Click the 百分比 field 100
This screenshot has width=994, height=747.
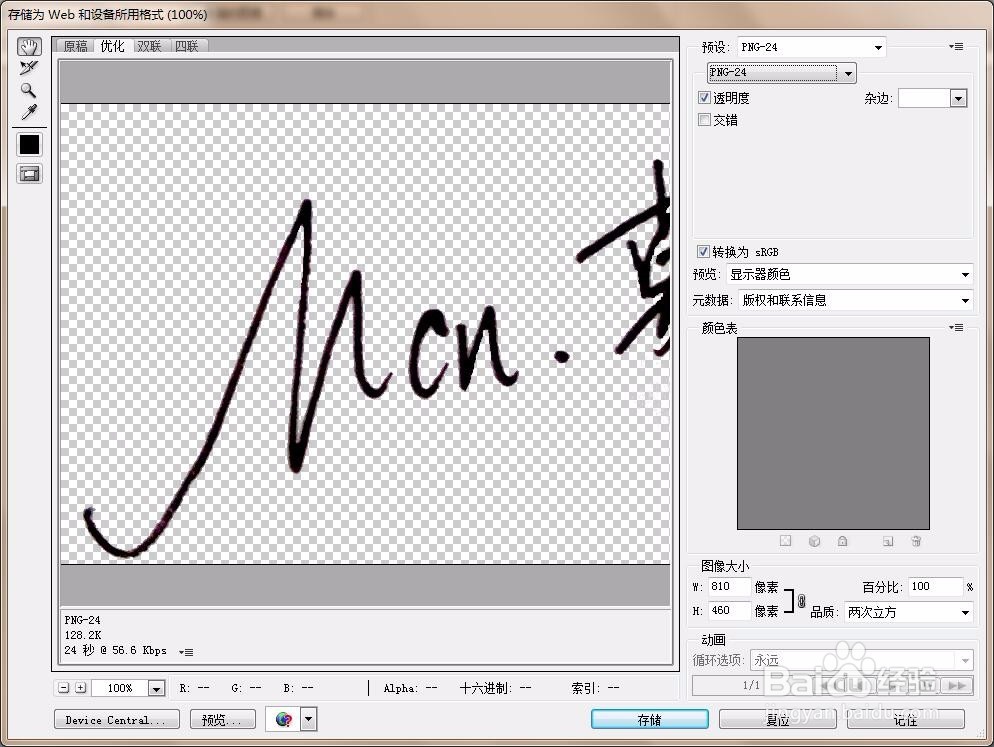point(935,587)
